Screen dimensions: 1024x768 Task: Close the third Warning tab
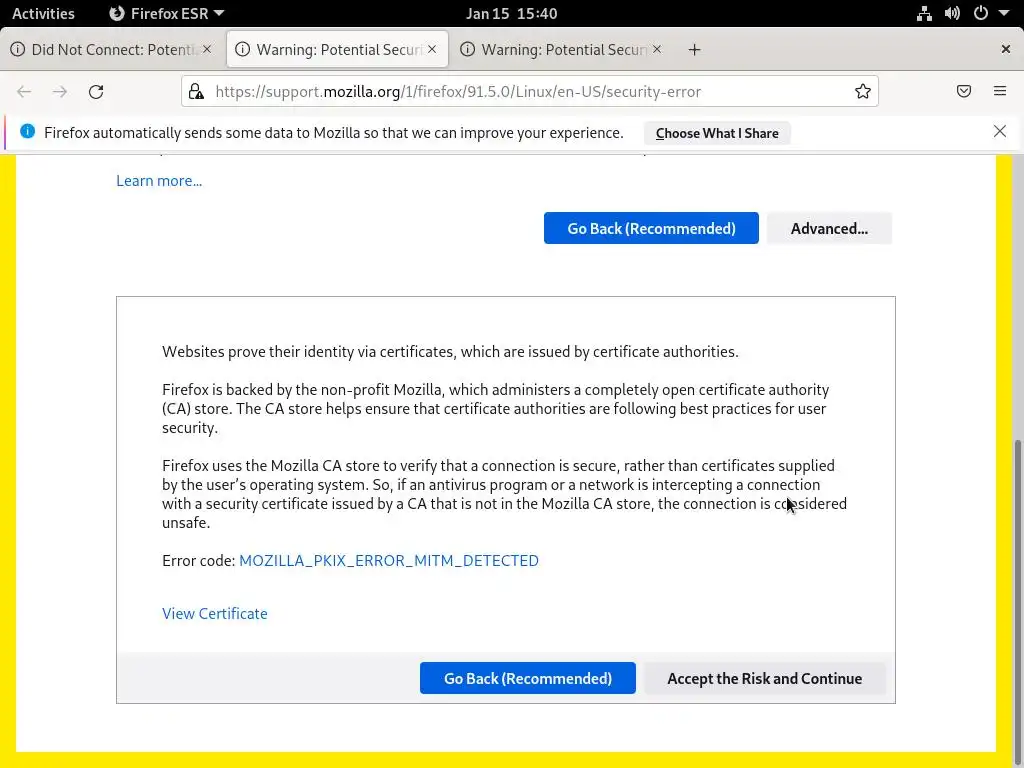[657, 49]
